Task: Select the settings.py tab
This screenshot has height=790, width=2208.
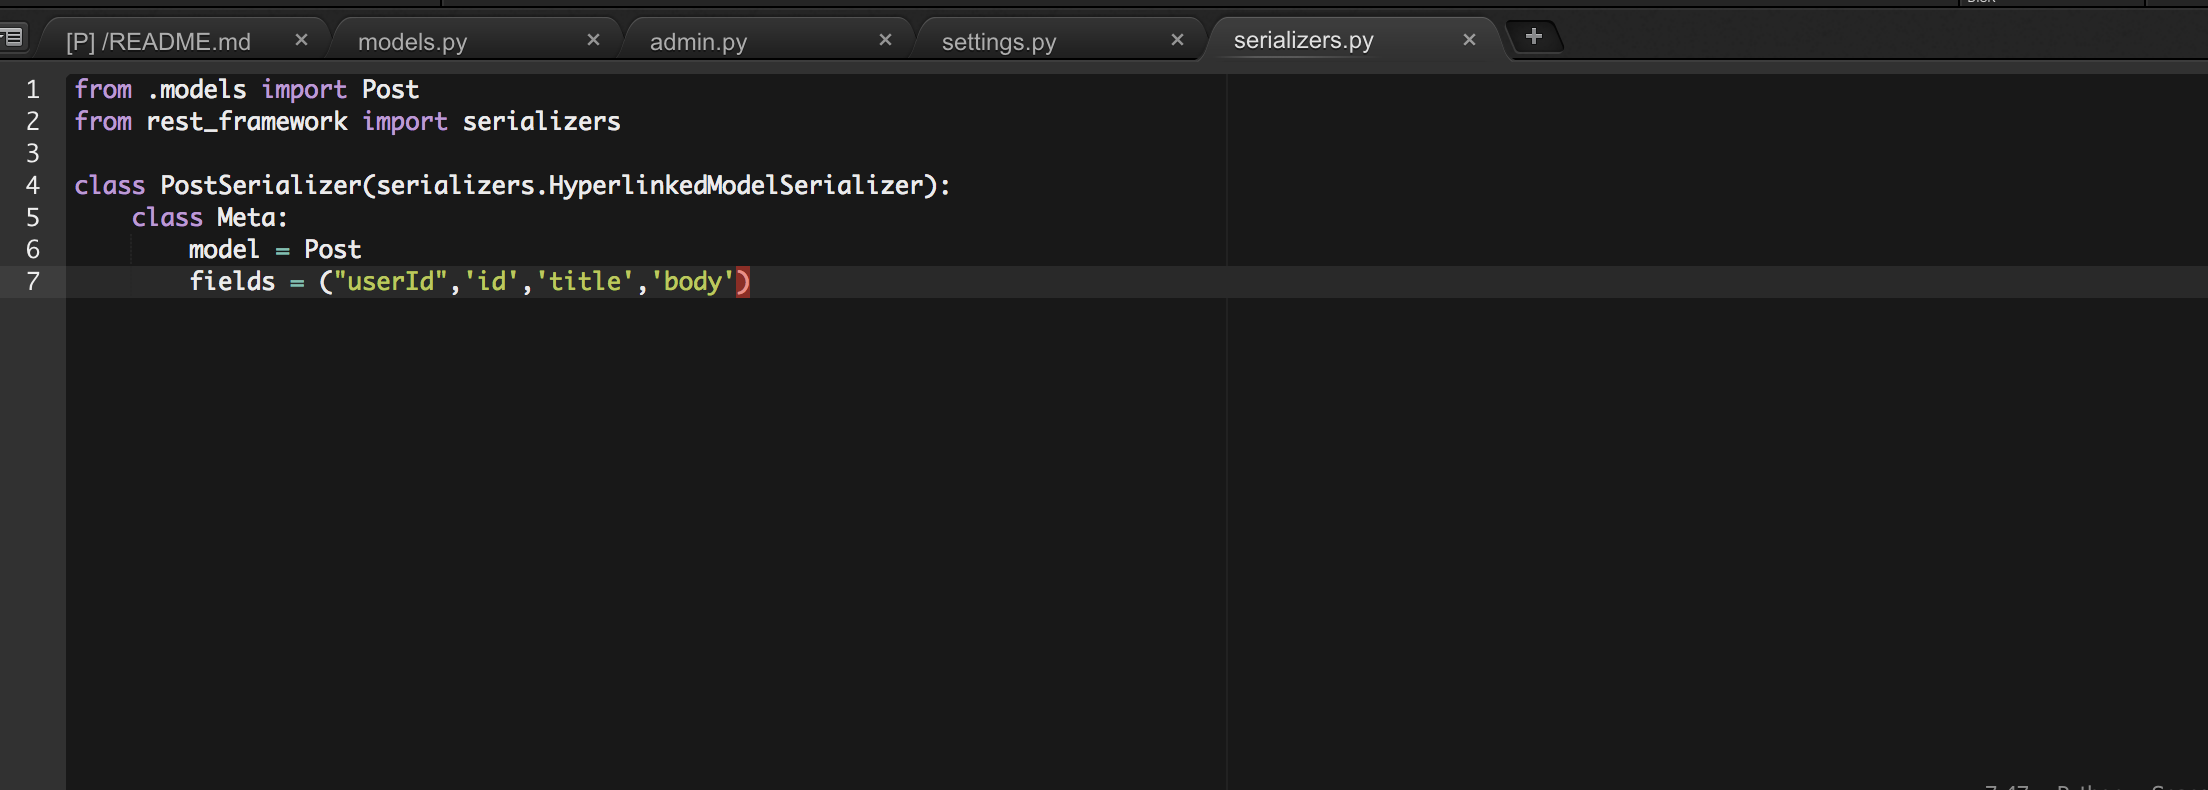Action: coord(998,42)
